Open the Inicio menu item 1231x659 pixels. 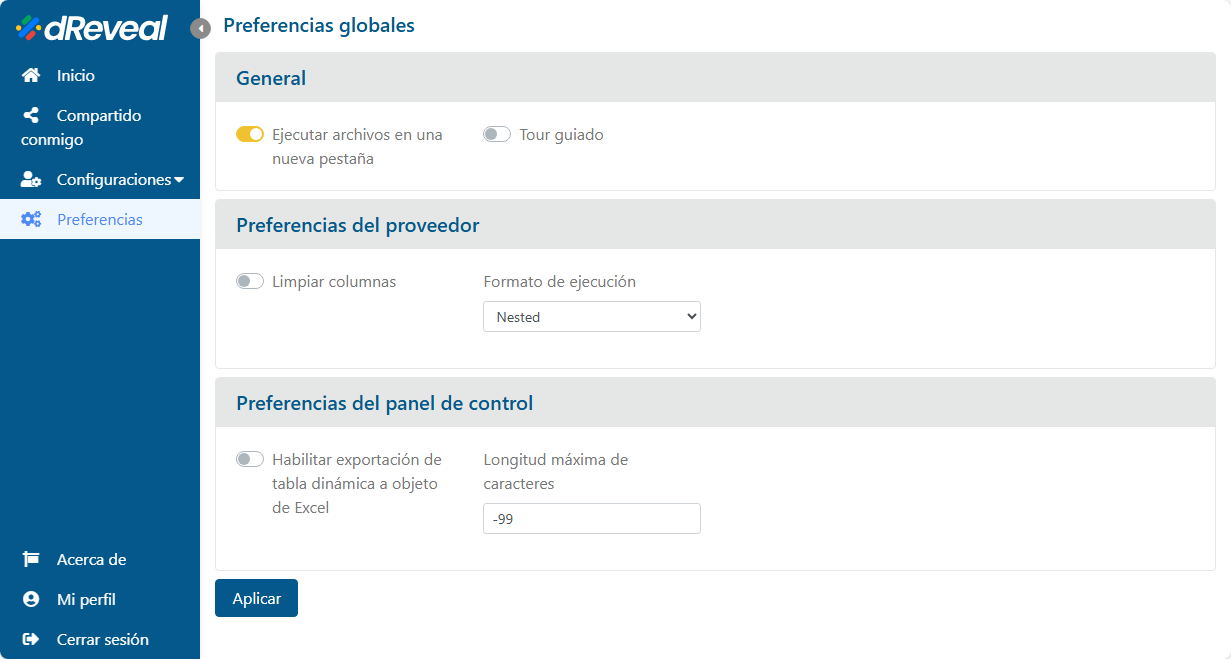76,76
